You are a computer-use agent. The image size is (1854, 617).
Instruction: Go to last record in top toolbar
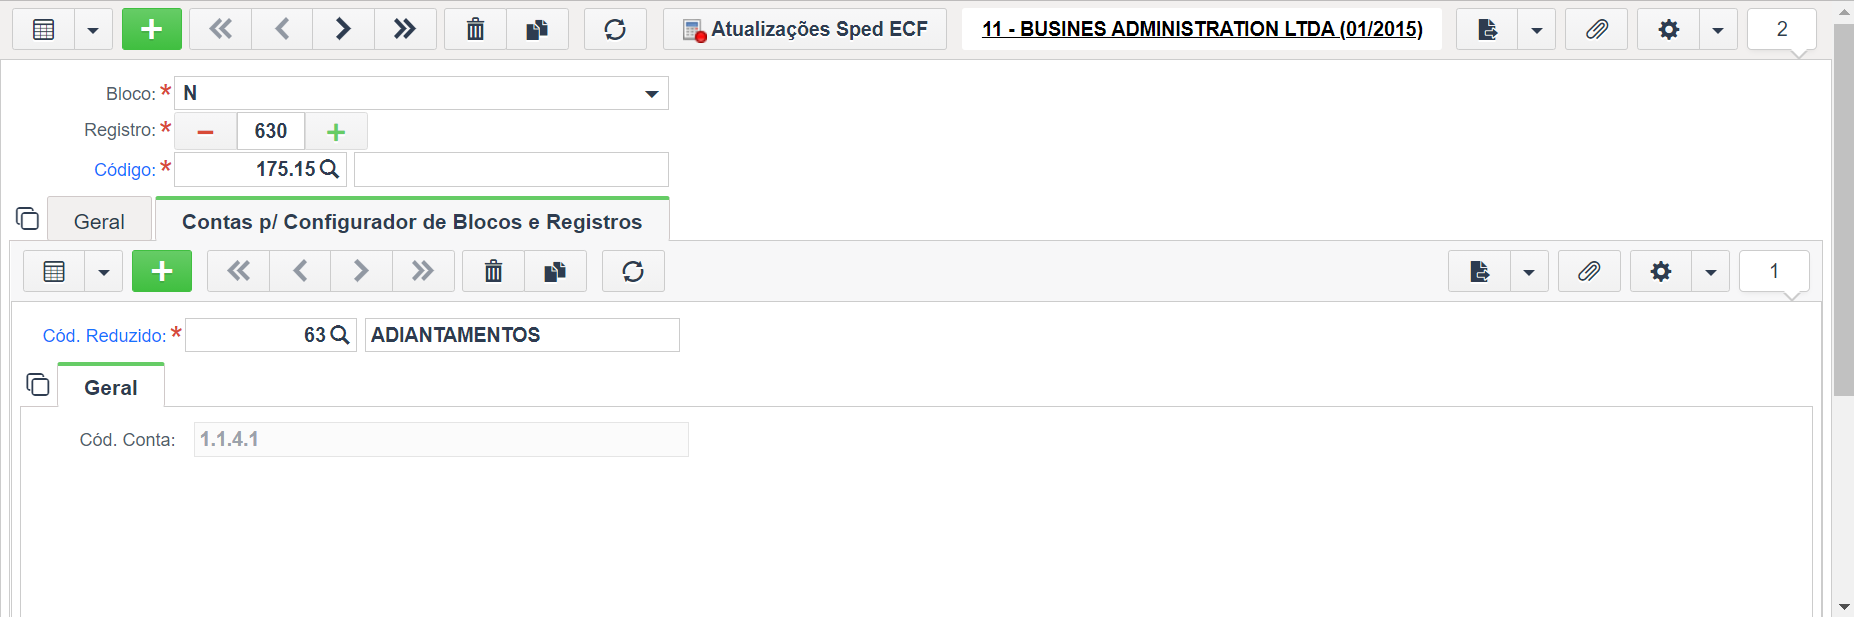(405, 29)
